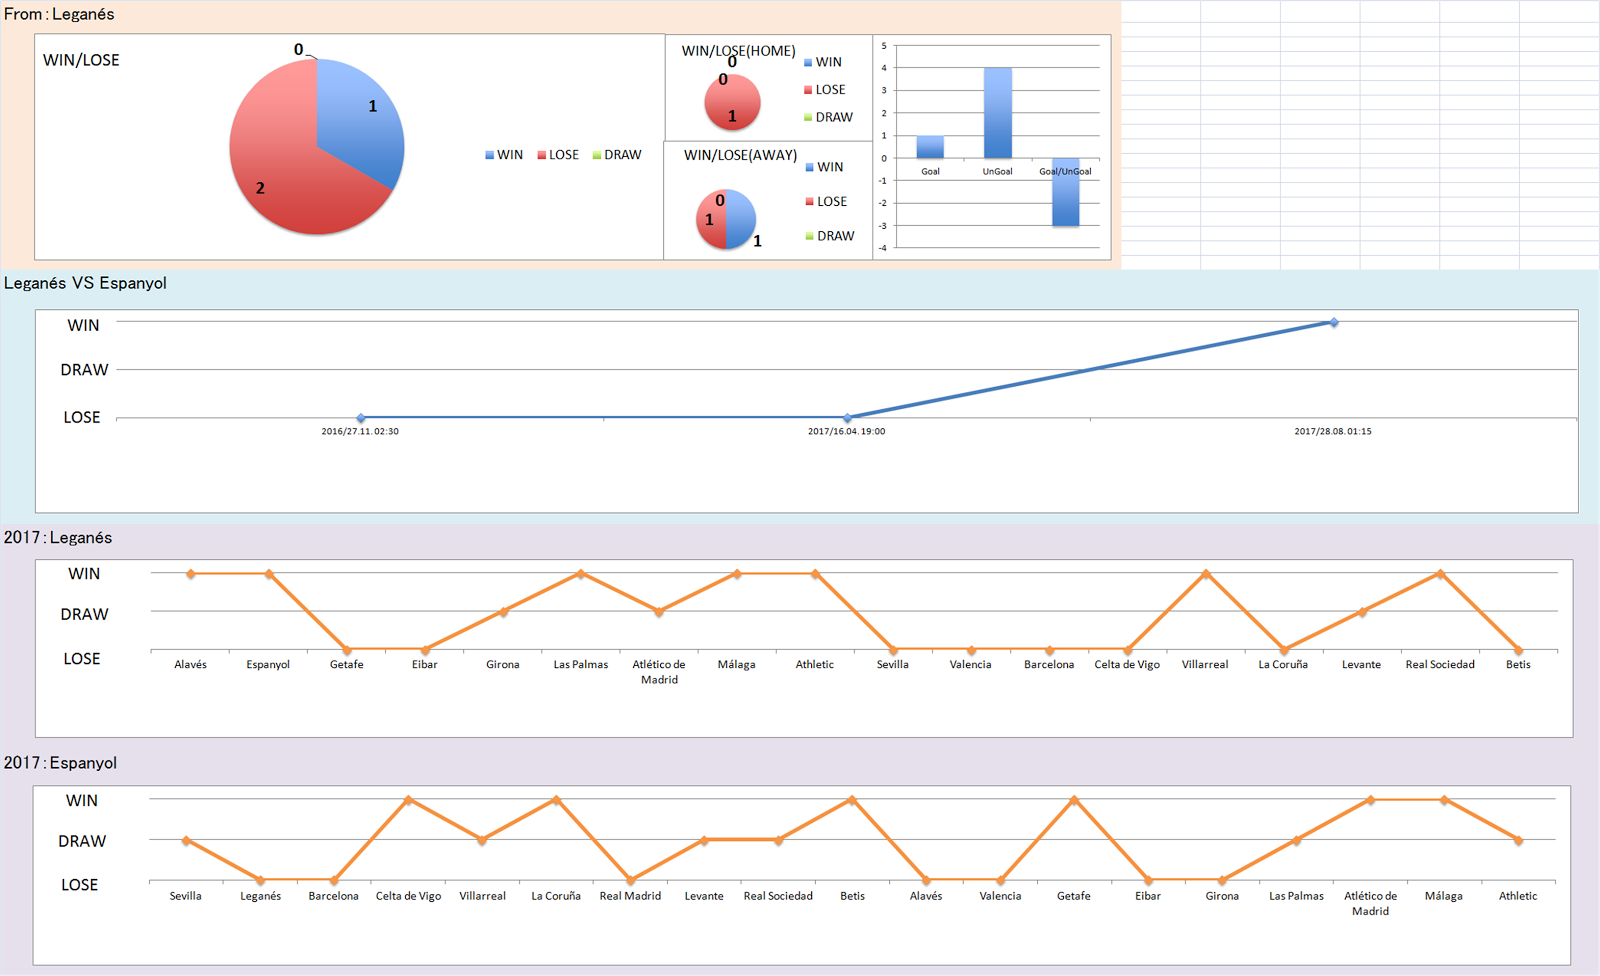1600x976 pixels.
Task: Select the blue slice of the WIN/LOSE(AWAY) pie
Action: click(741, 220)
